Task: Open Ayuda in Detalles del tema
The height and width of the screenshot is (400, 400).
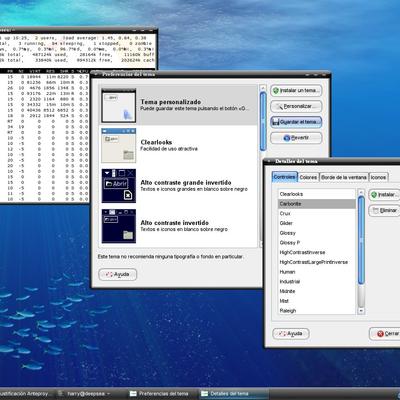Action: (291, 334)
